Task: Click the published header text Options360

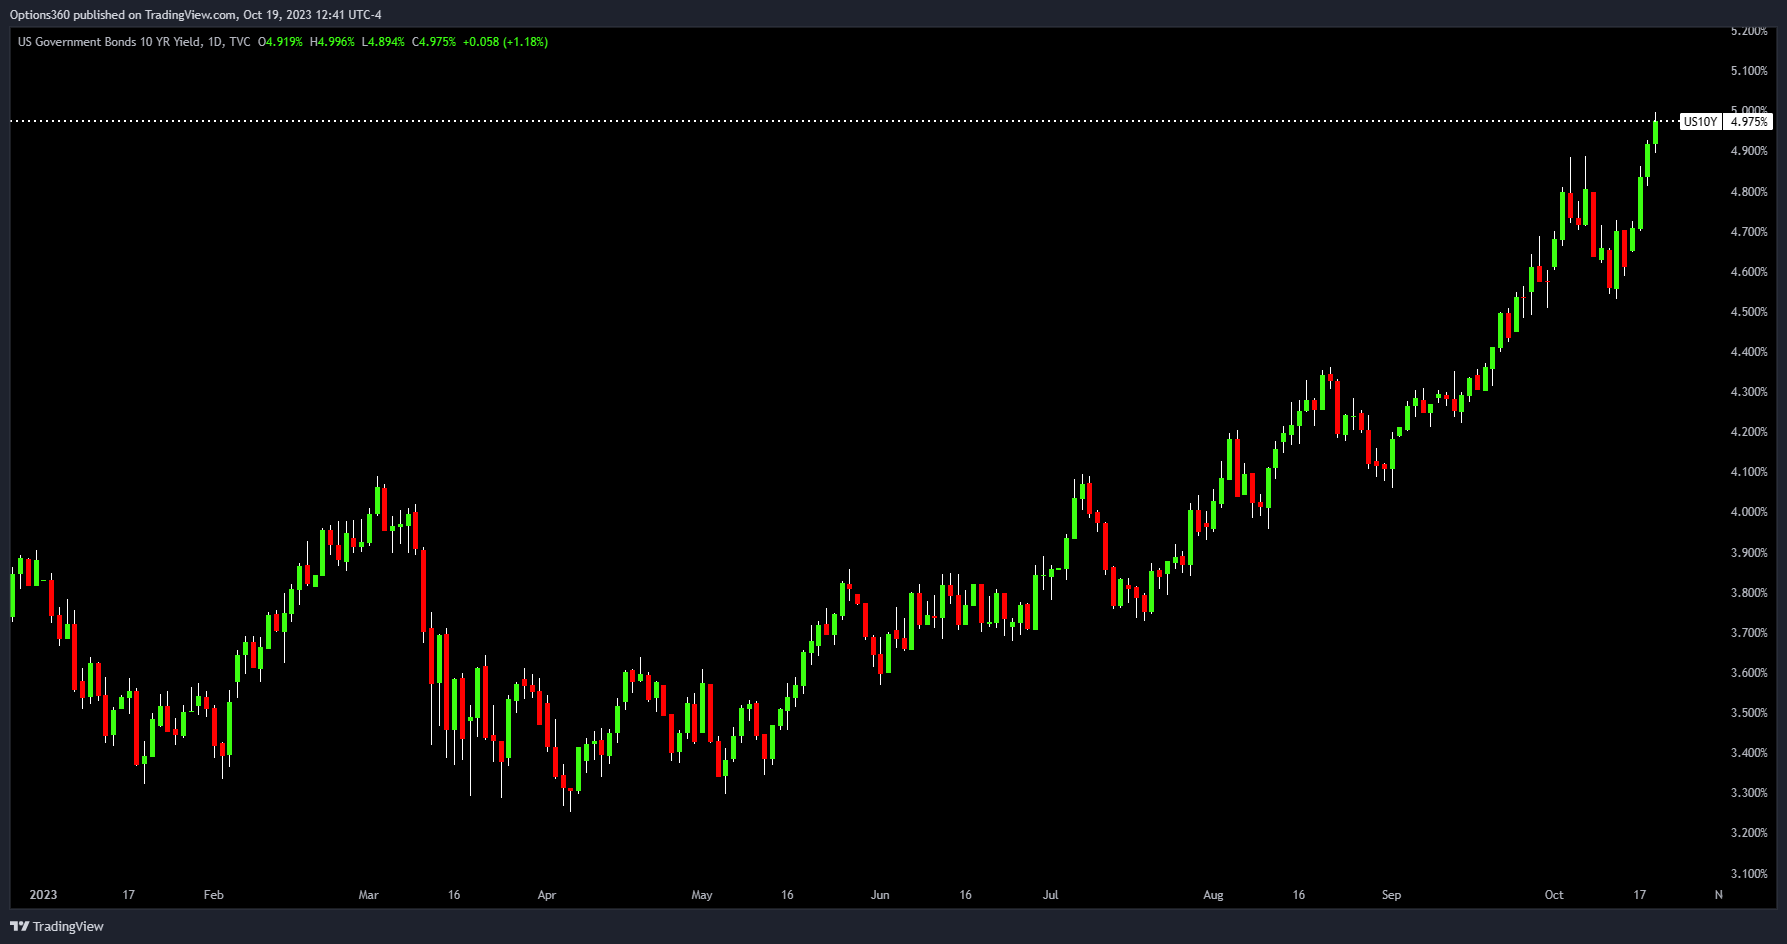Action: pos(40,15)
